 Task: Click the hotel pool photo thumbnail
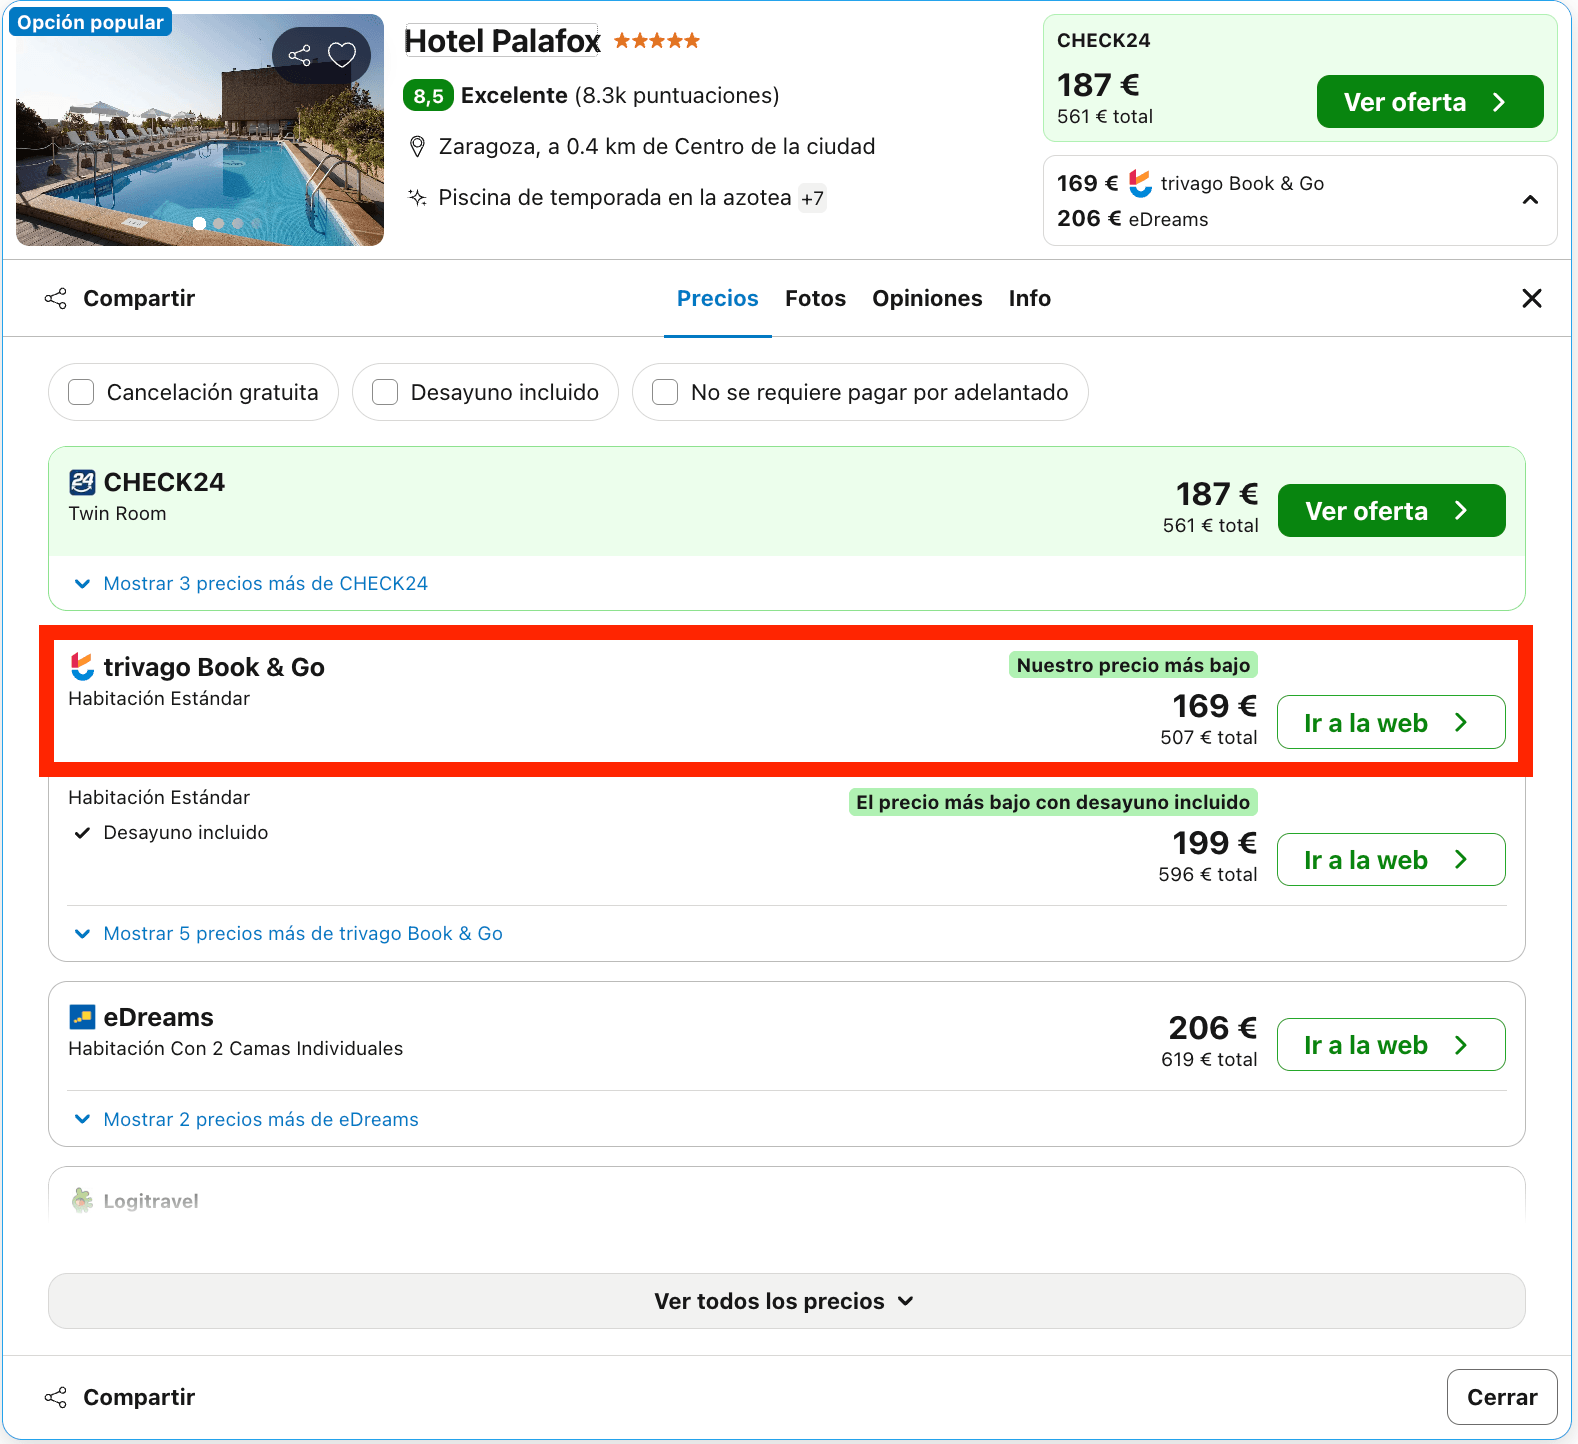click(x=200, y=130)
